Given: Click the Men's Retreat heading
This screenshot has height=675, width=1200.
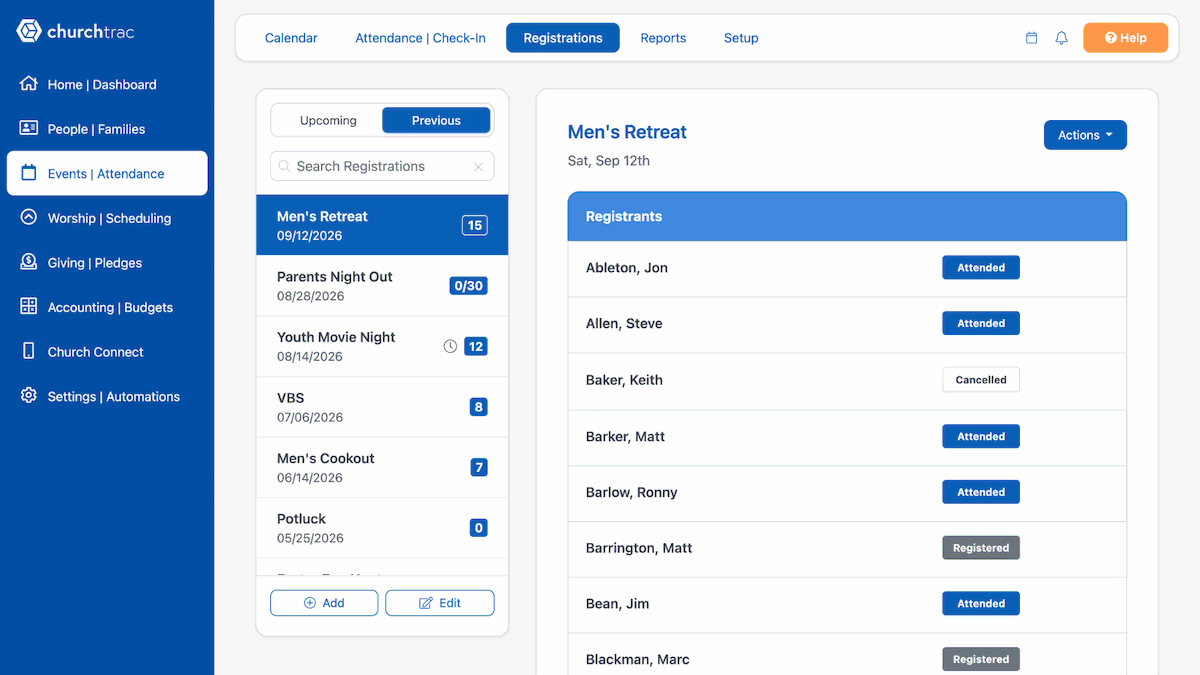Looking at the screenshot, I should pos(627,132).
